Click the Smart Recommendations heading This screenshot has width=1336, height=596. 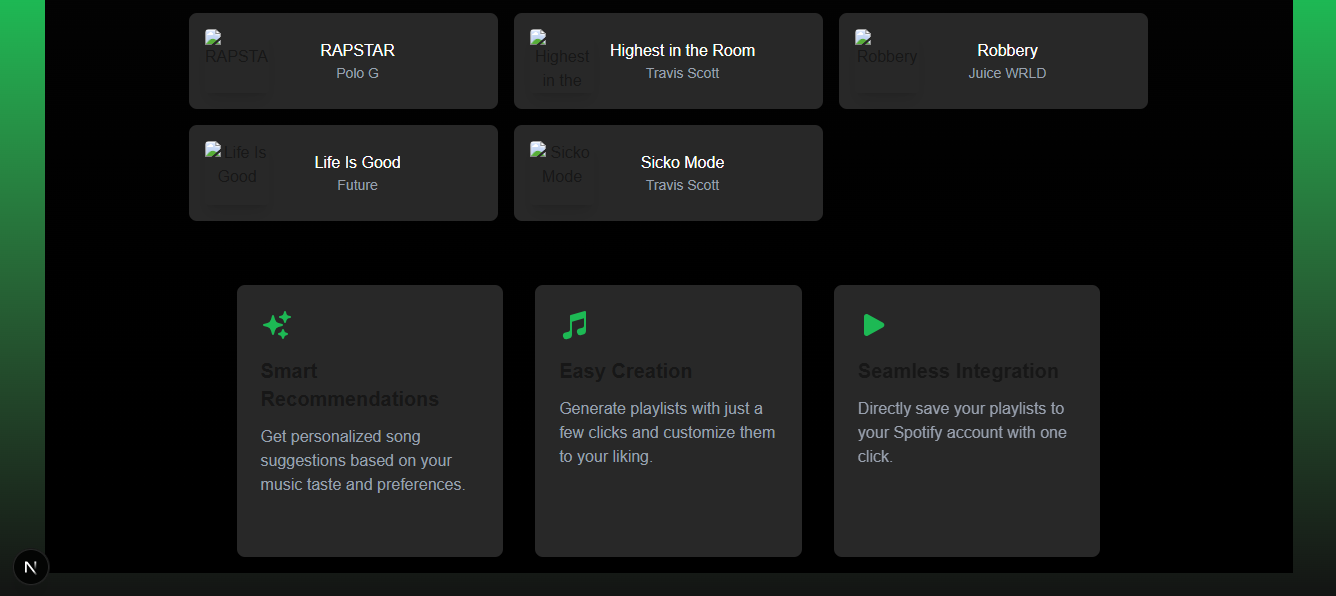tap(350, 385)
